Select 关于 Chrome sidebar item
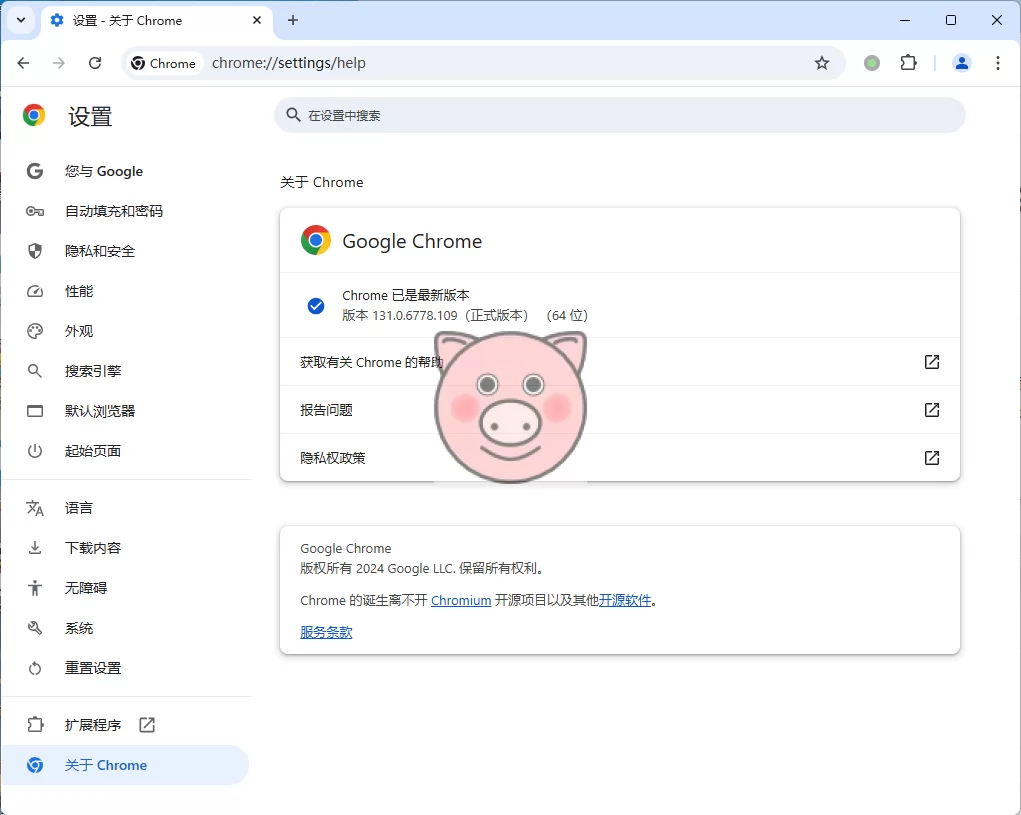Screen dimensions: 1021x815 tap(125, 765)
